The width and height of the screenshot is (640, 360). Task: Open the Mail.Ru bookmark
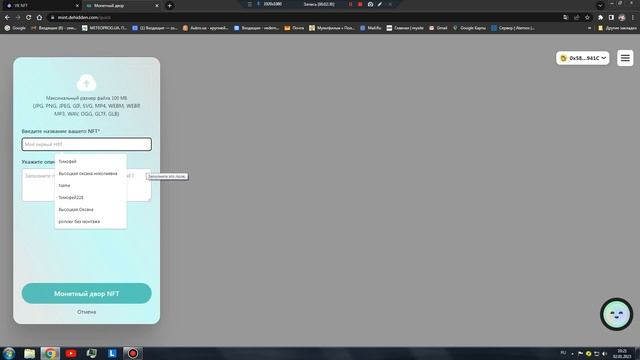pyautogui.click(x=371, y=28)
